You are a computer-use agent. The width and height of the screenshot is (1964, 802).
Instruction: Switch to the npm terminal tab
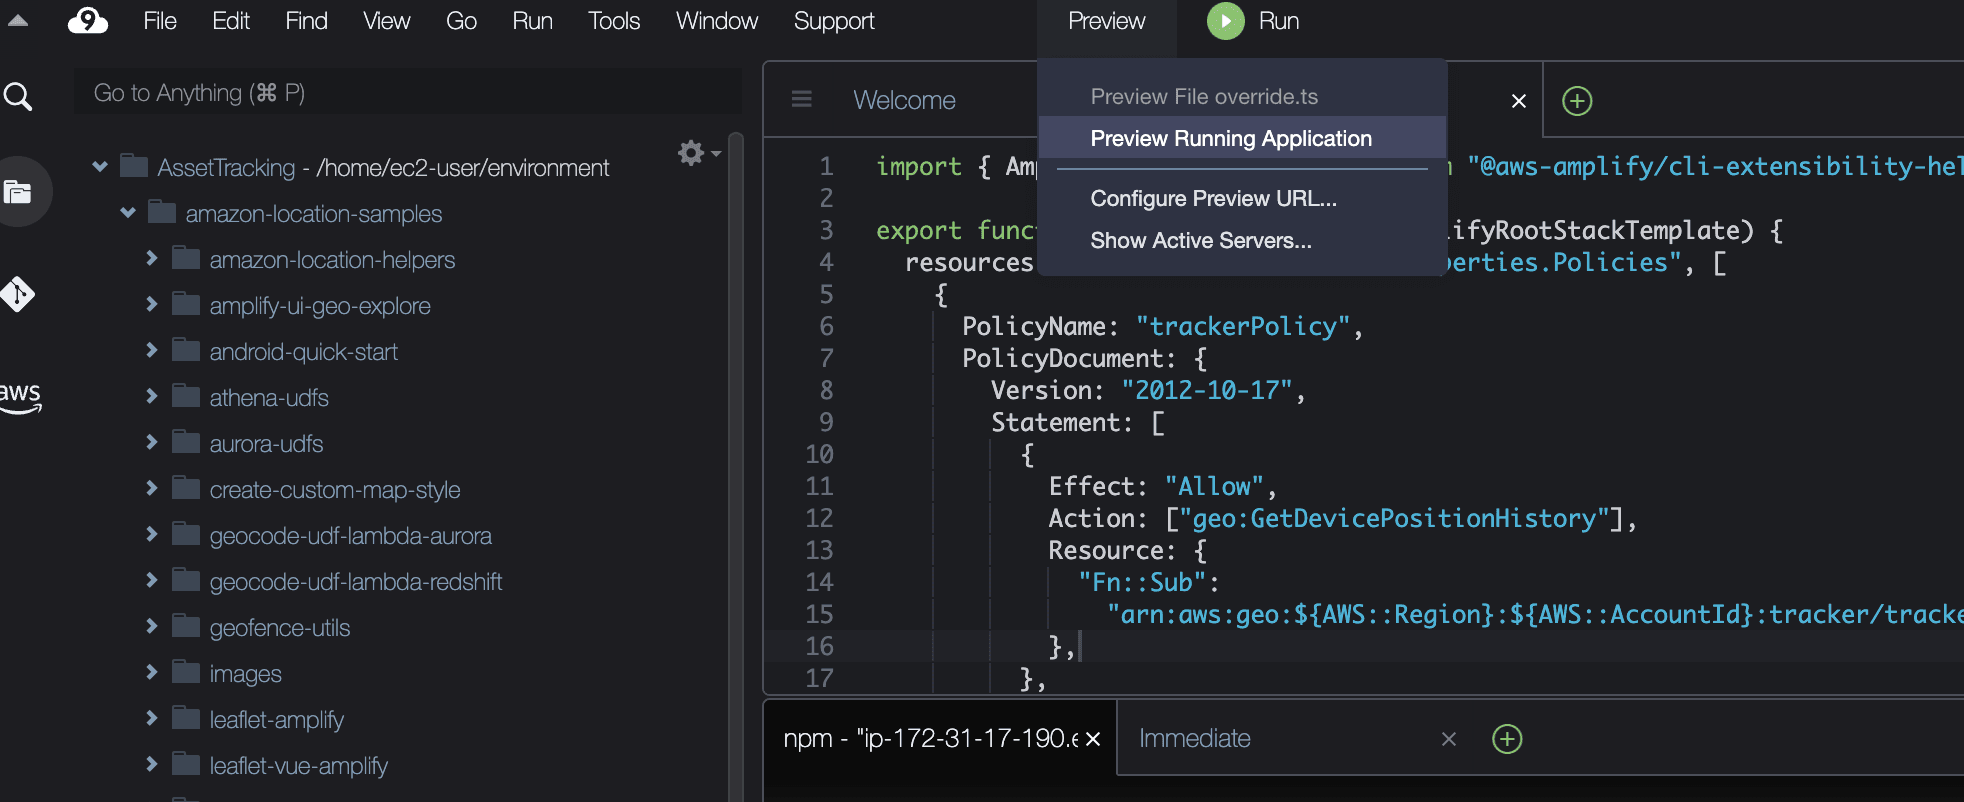click(x=931, y=739)
